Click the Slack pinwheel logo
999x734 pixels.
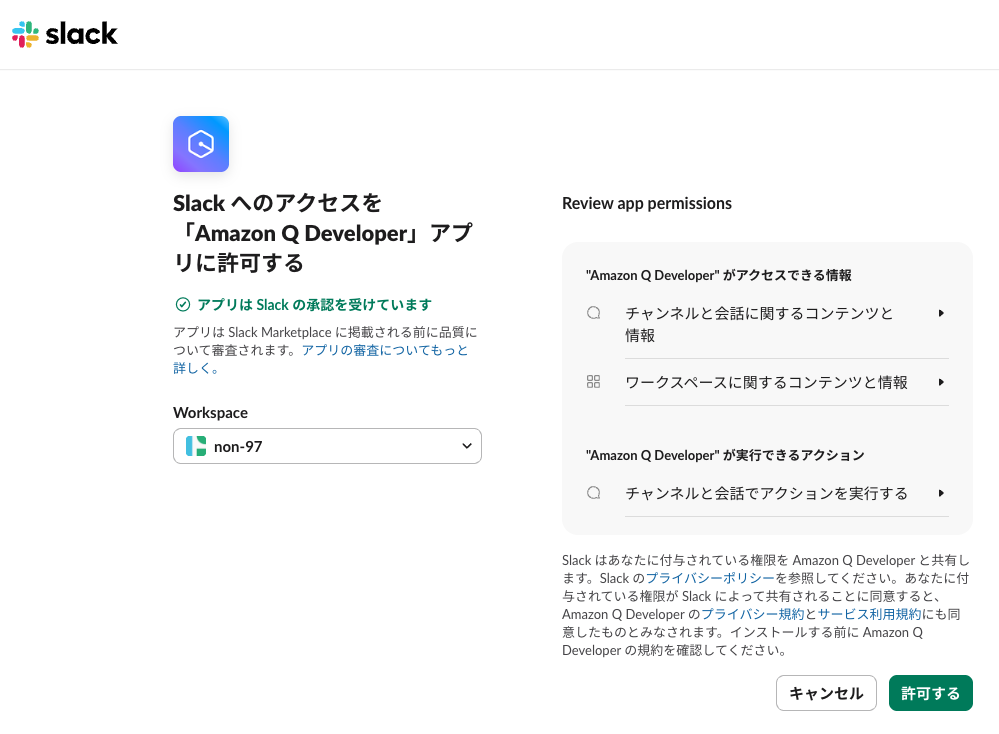(x=24, y=34)
